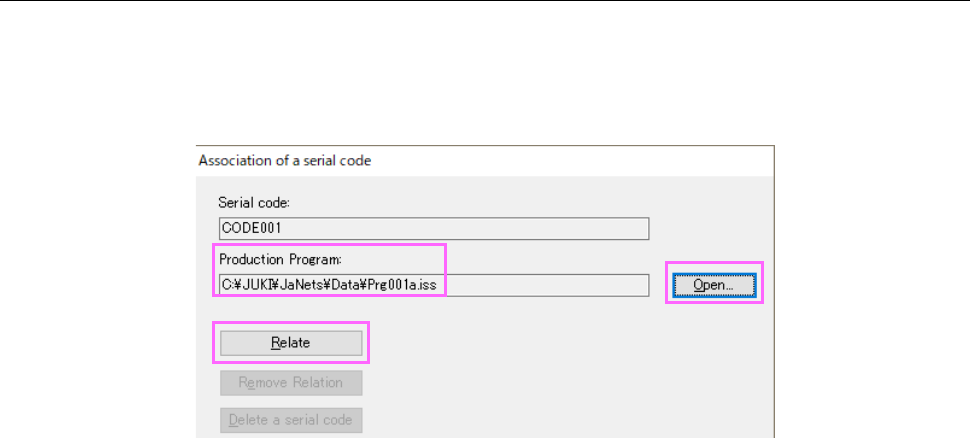Viewport: 970px width, 438px height.
Task: Browse for a production program with Open...
Action: click(x=714, y=285)
